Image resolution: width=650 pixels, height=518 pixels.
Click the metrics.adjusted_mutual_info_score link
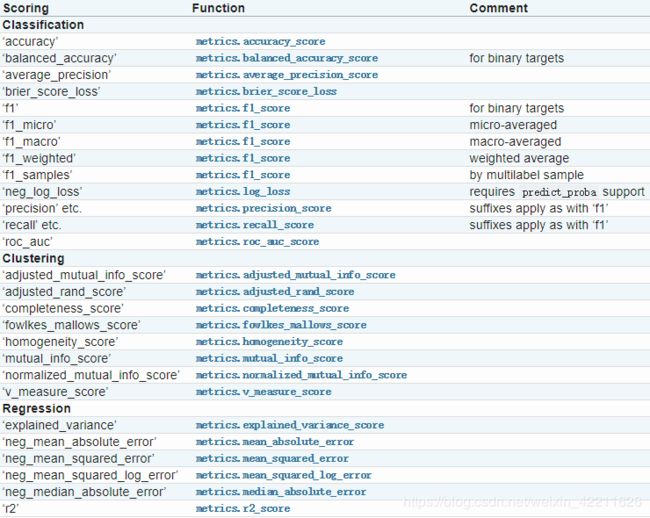point(295,275)
